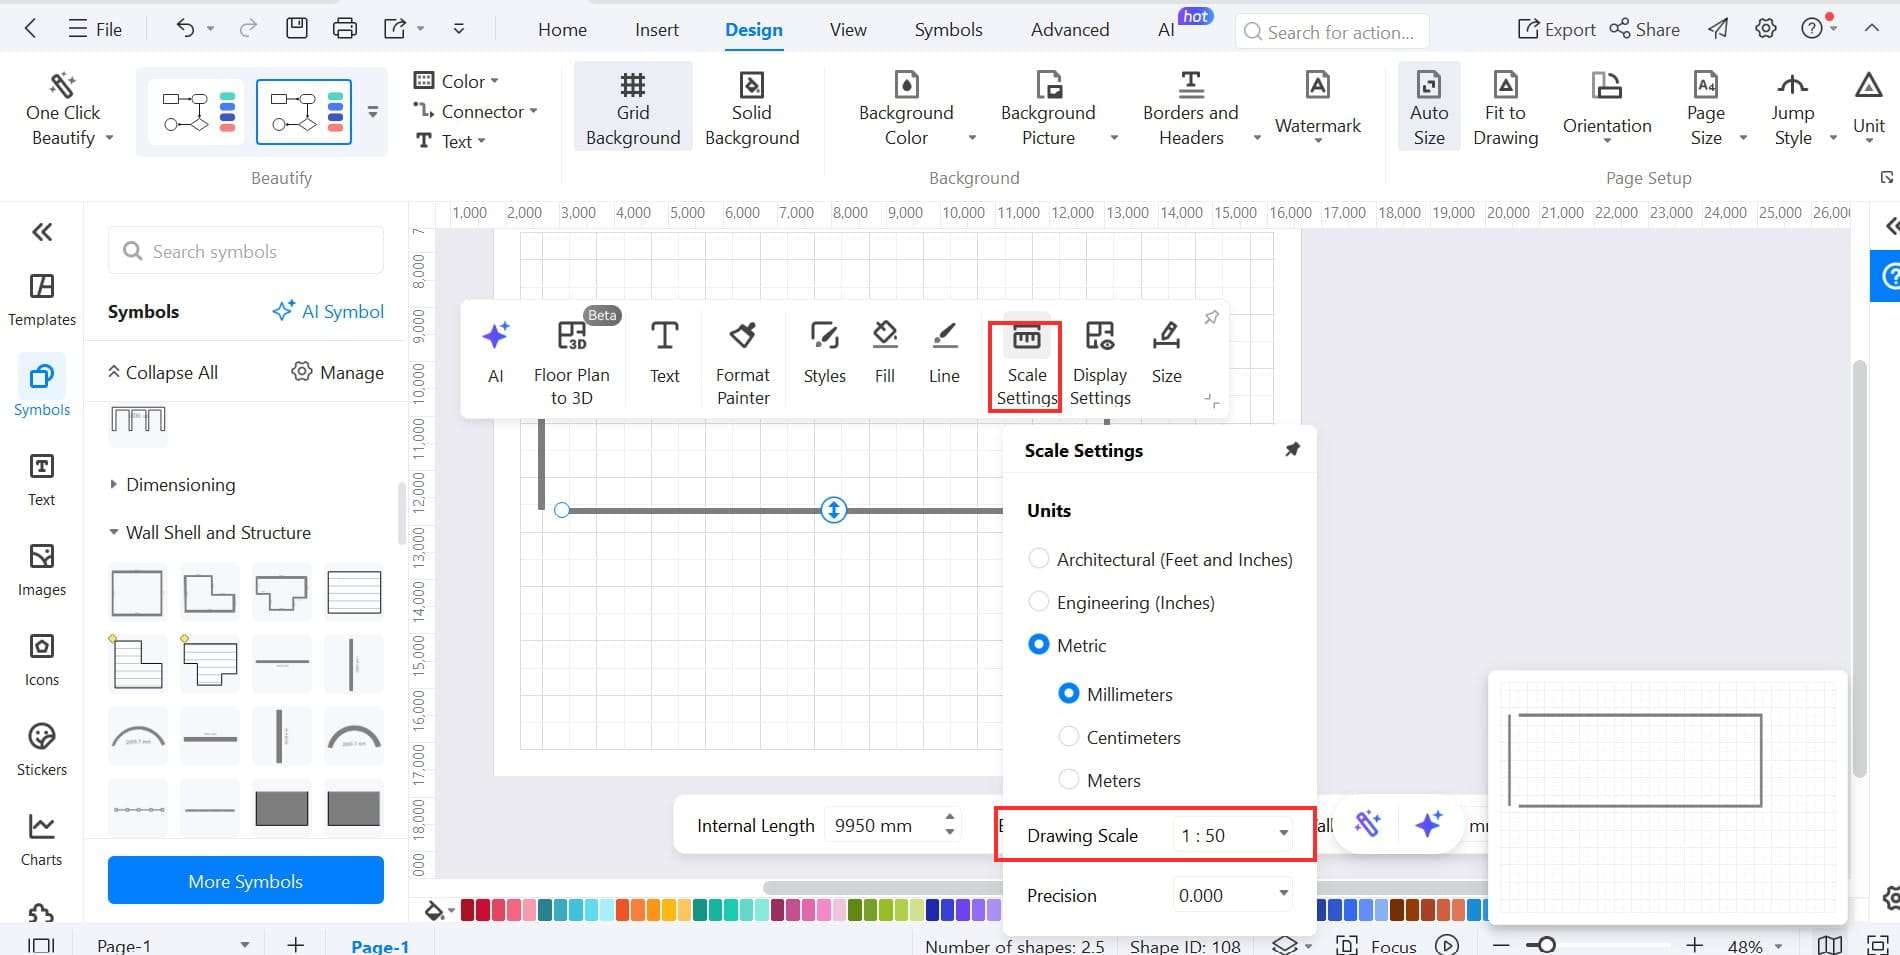Screen dimensions: 1900x955
Task: Click Collapse All in Symbols panel
Action: (x=162, y=372)
